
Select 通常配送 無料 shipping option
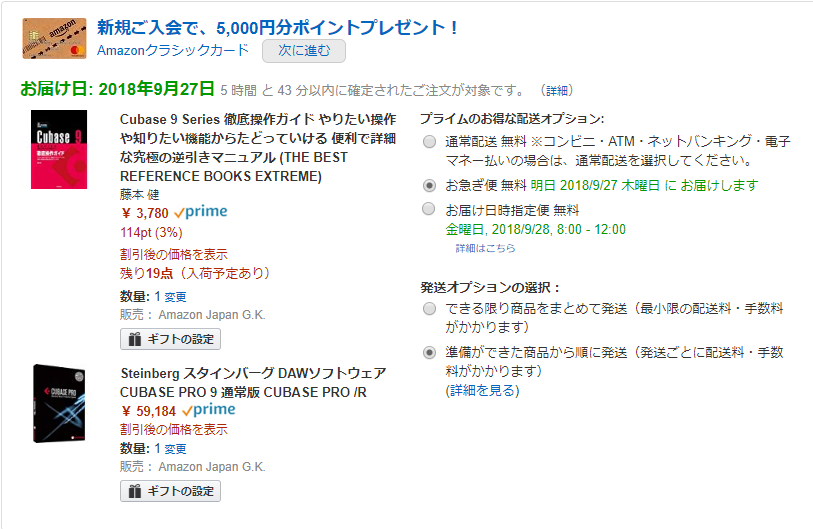[x=429, y=142]
